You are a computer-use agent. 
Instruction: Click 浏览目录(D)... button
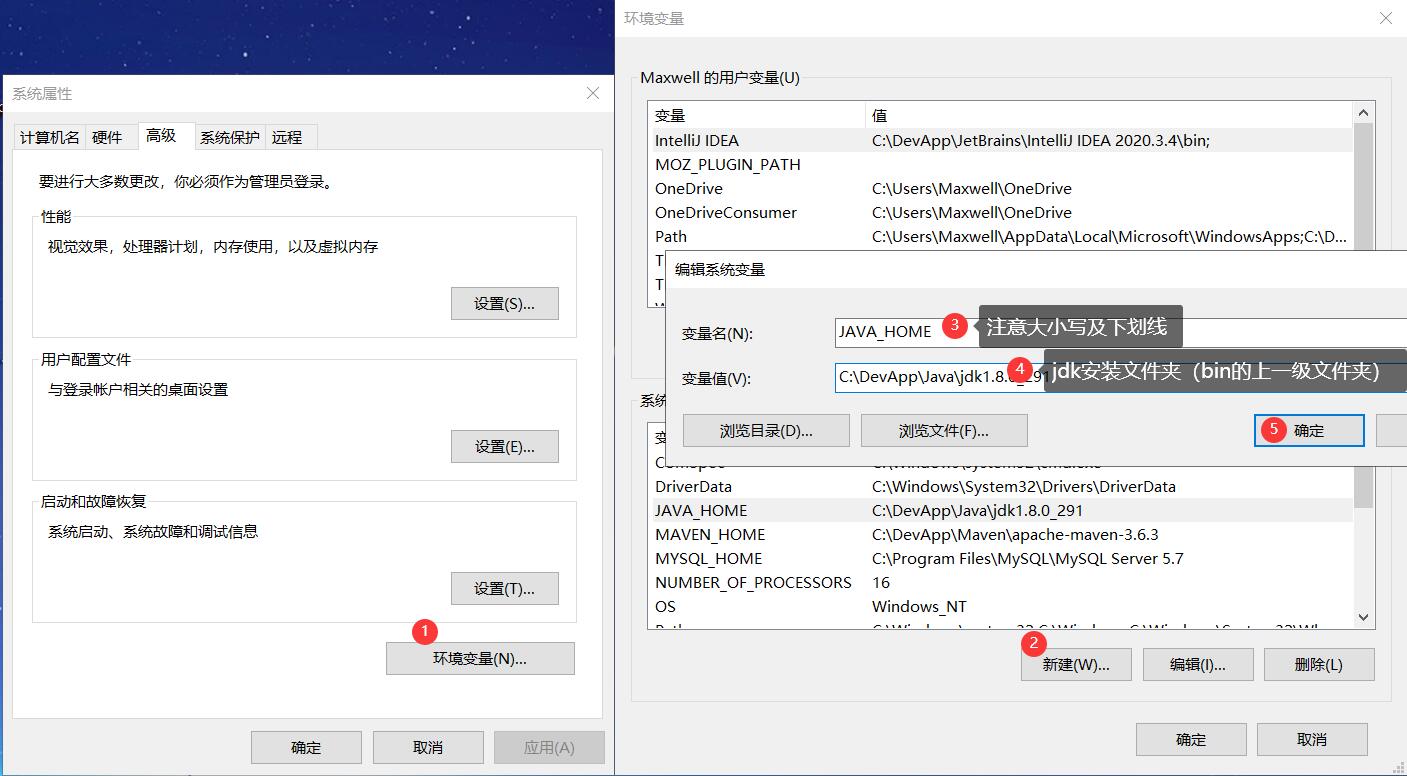[x=766, y=431]
